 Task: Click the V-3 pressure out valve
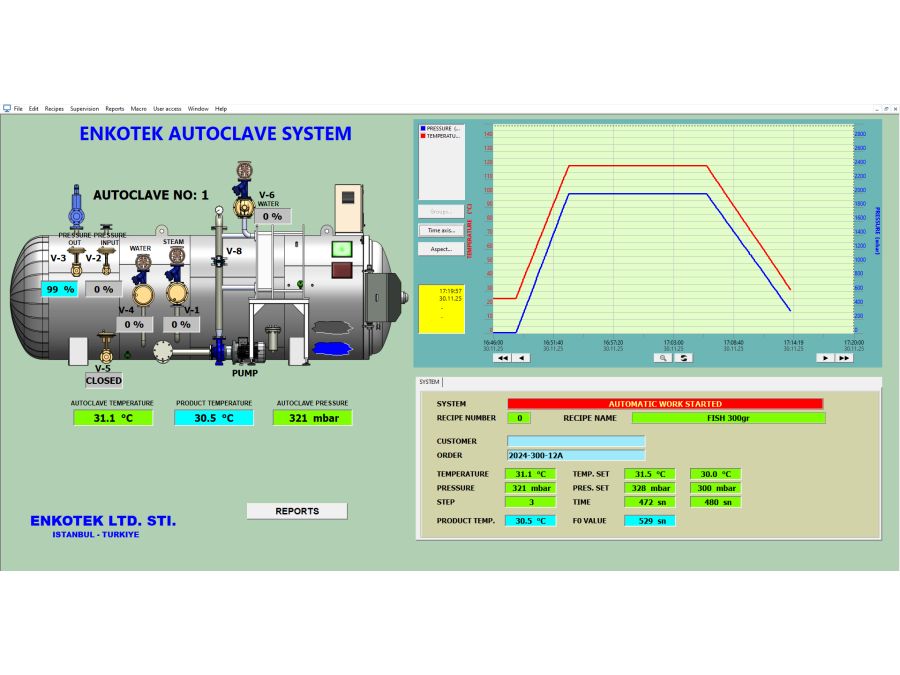[74, 260]
